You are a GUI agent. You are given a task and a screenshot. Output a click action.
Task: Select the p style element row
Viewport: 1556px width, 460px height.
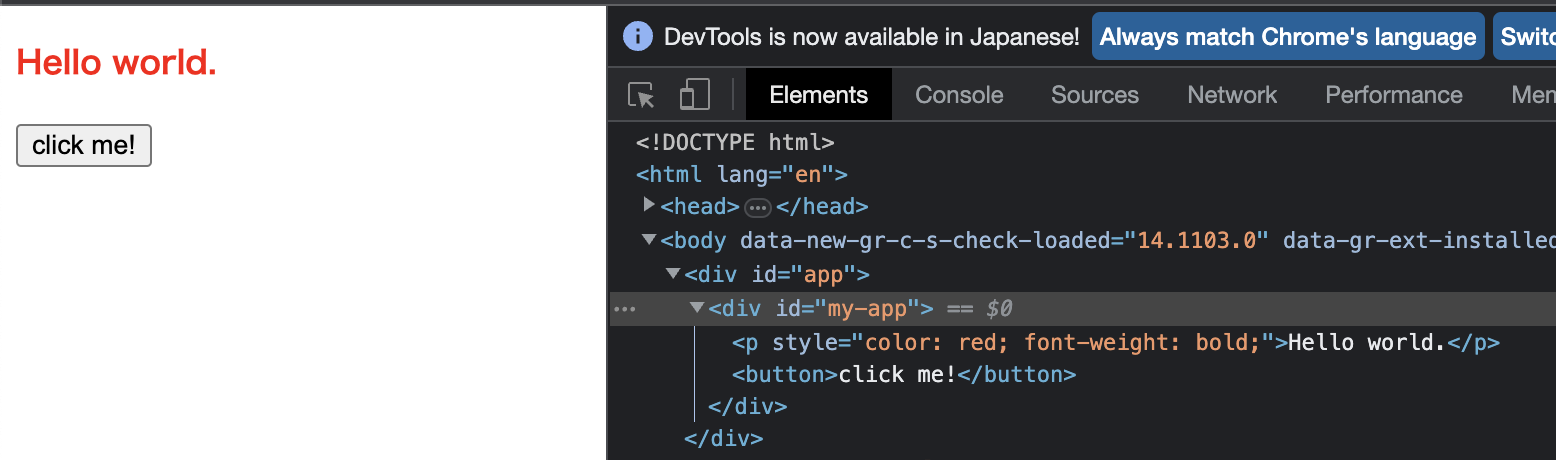click(1116, 342)
